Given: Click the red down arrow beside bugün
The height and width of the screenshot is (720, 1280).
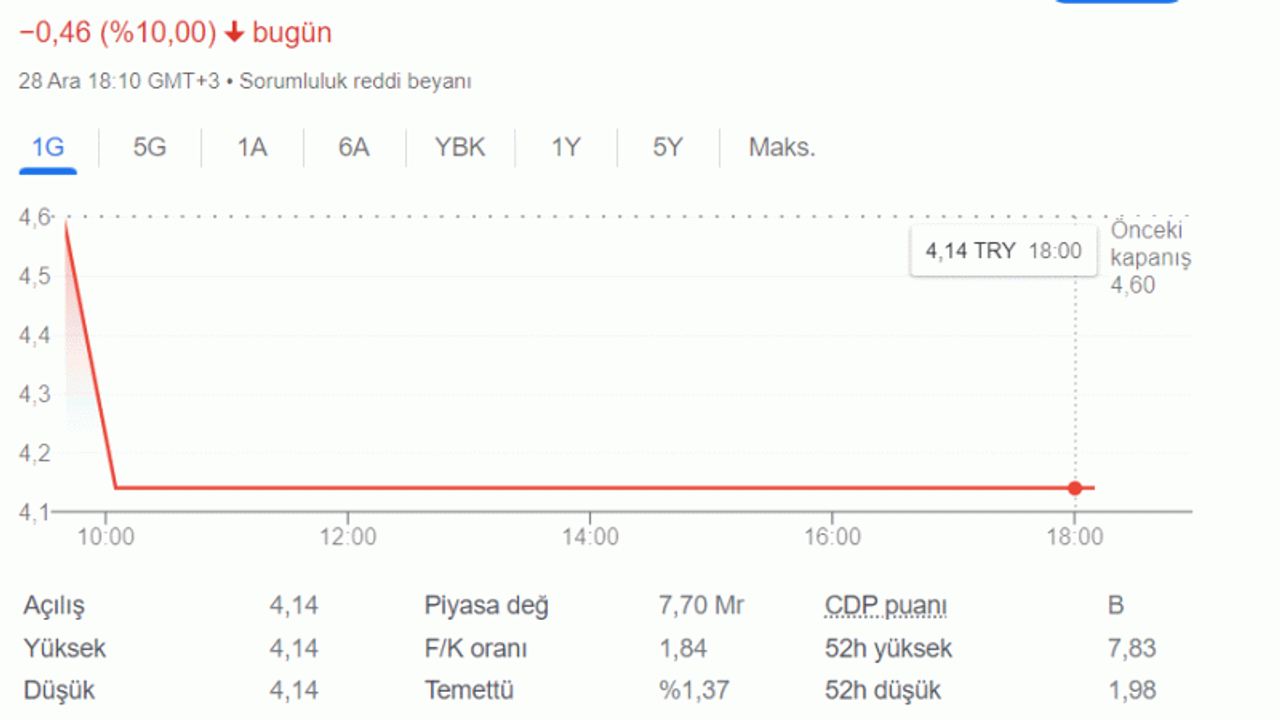Looking at the screenshot, I should tap(235, 33).
